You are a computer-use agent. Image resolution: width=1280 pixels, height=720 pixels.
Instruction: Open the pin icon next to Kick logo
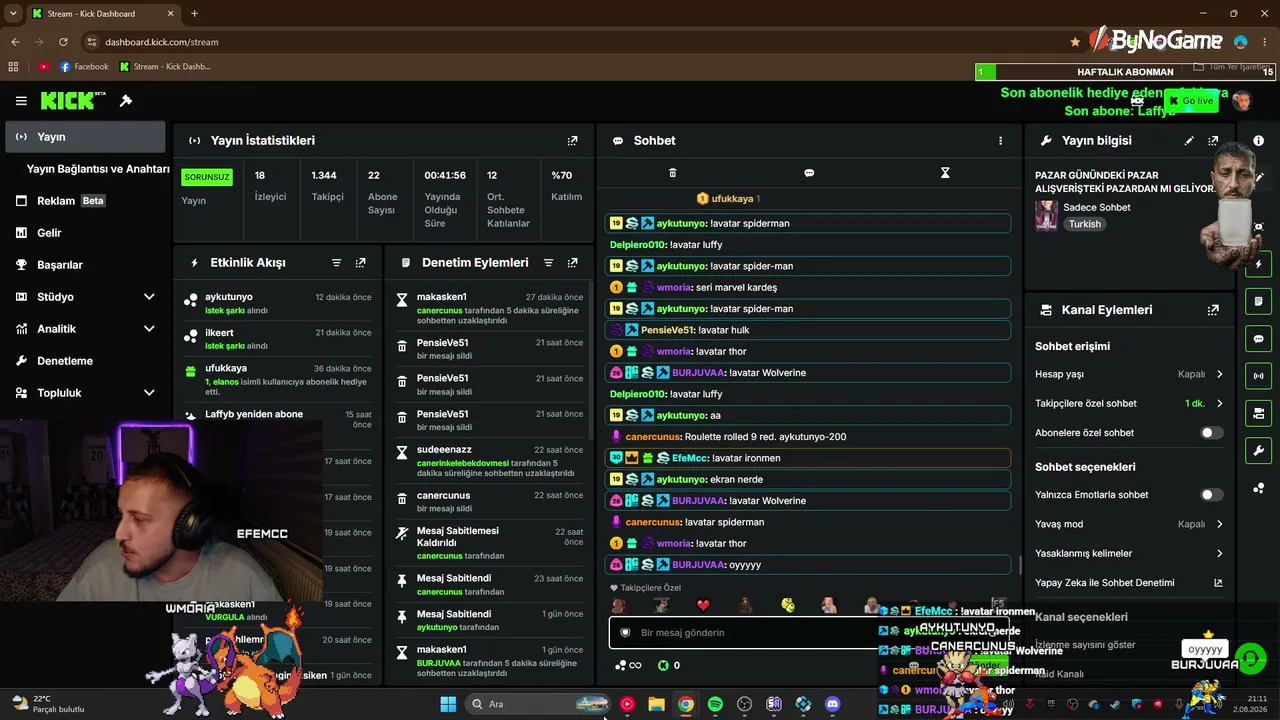pos(126,101)
